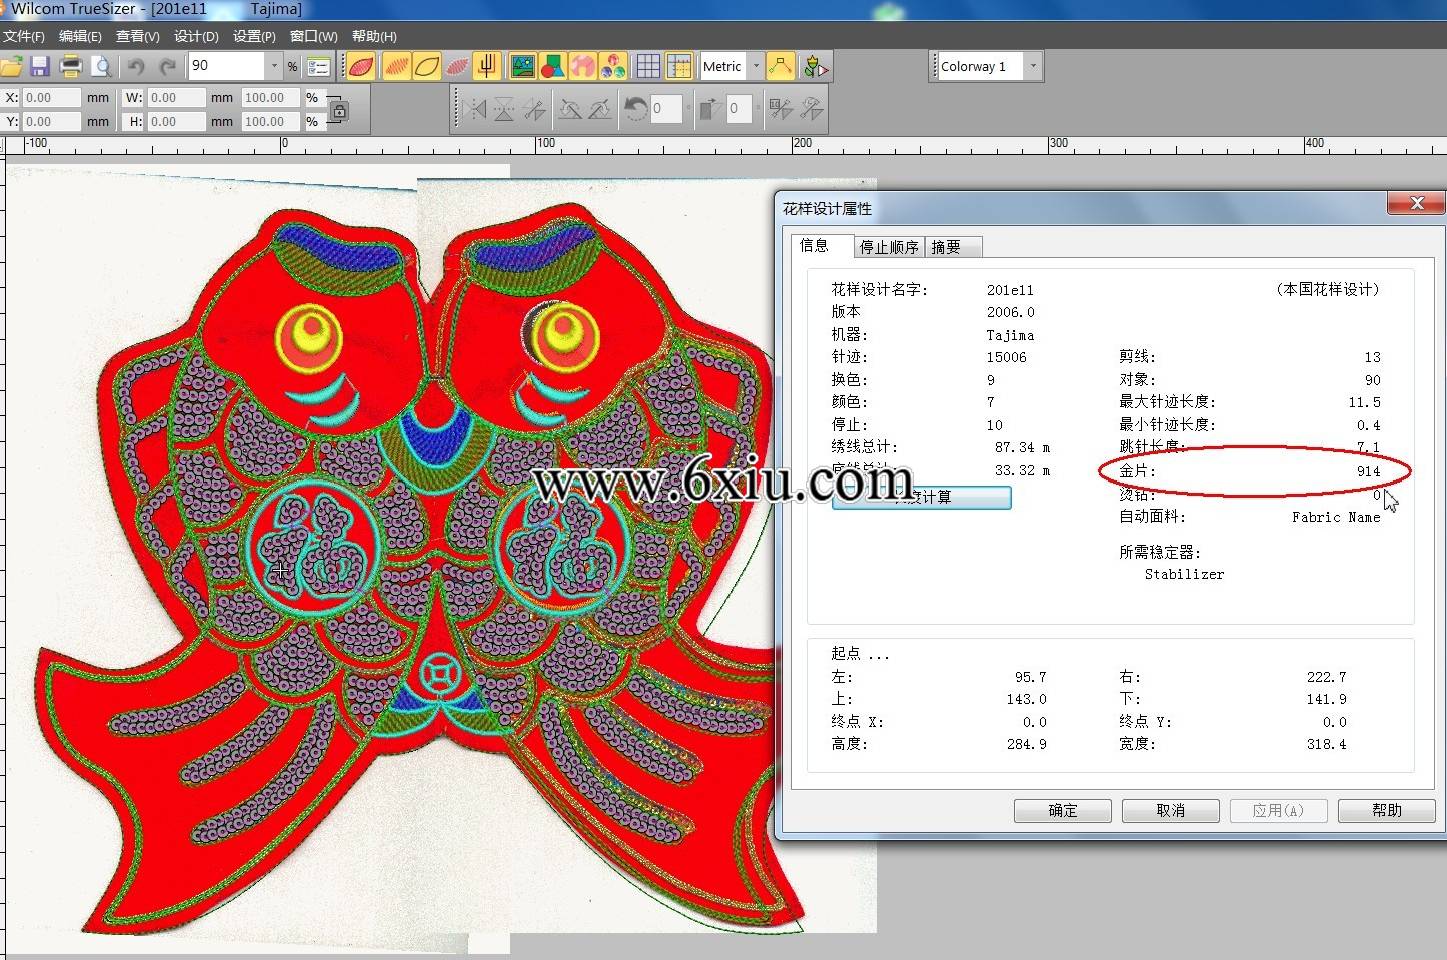The width and height of the screenshot is (1447, 960).
Task: Click the Undo arrow icon
Action: point(136,67)
